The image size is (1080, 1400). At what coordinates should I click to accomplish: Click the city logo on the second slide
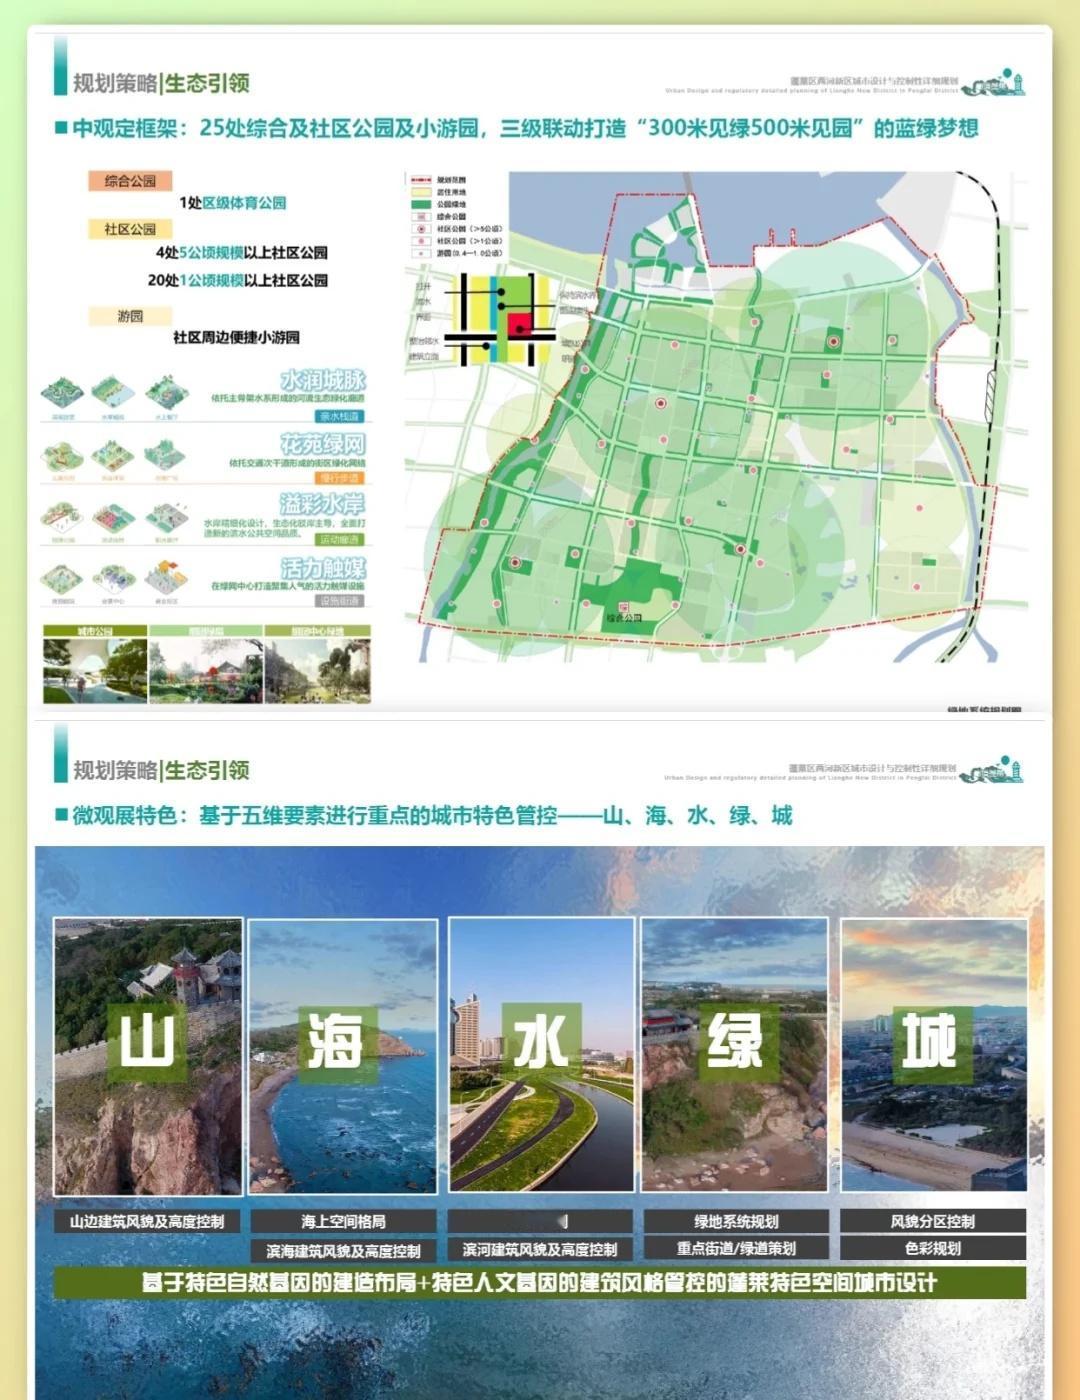tap(992, 769)
